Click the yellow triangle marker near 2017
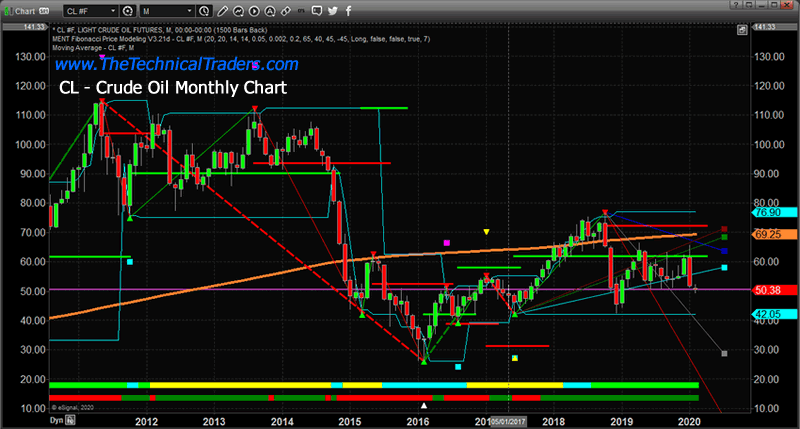 (486, 232)
